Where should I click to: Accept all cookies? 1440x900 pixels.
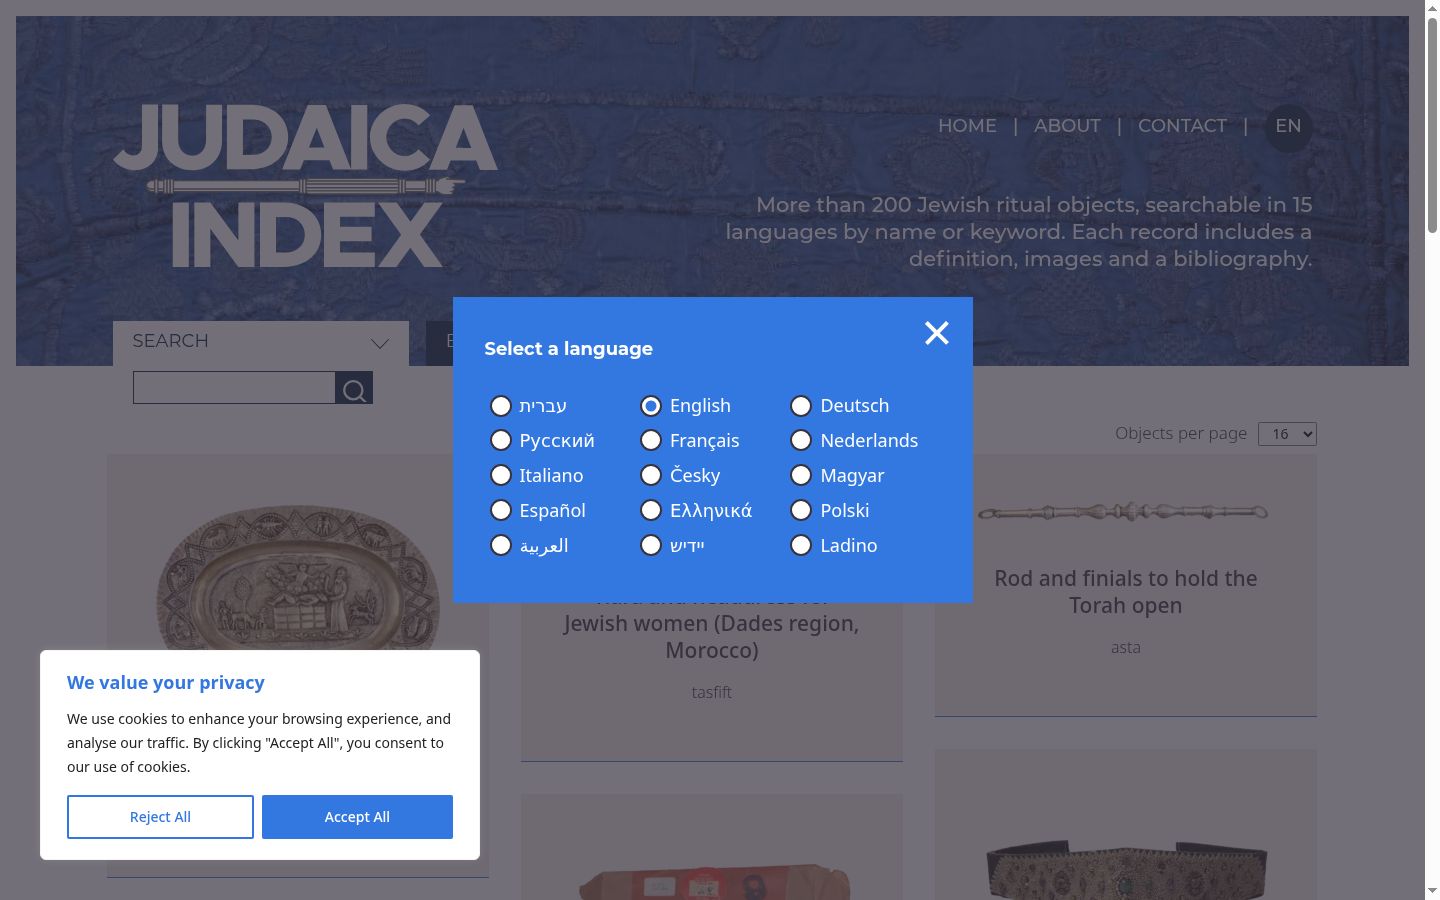357,817
